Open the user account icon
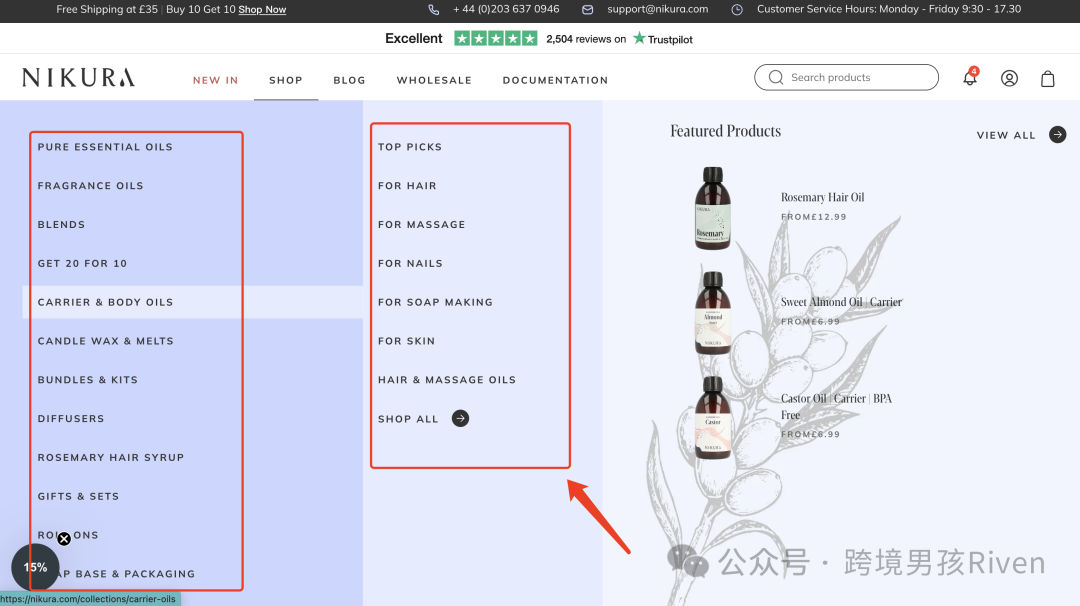1080x606 pixels. pyautogui.click(x=1009, y=79)
